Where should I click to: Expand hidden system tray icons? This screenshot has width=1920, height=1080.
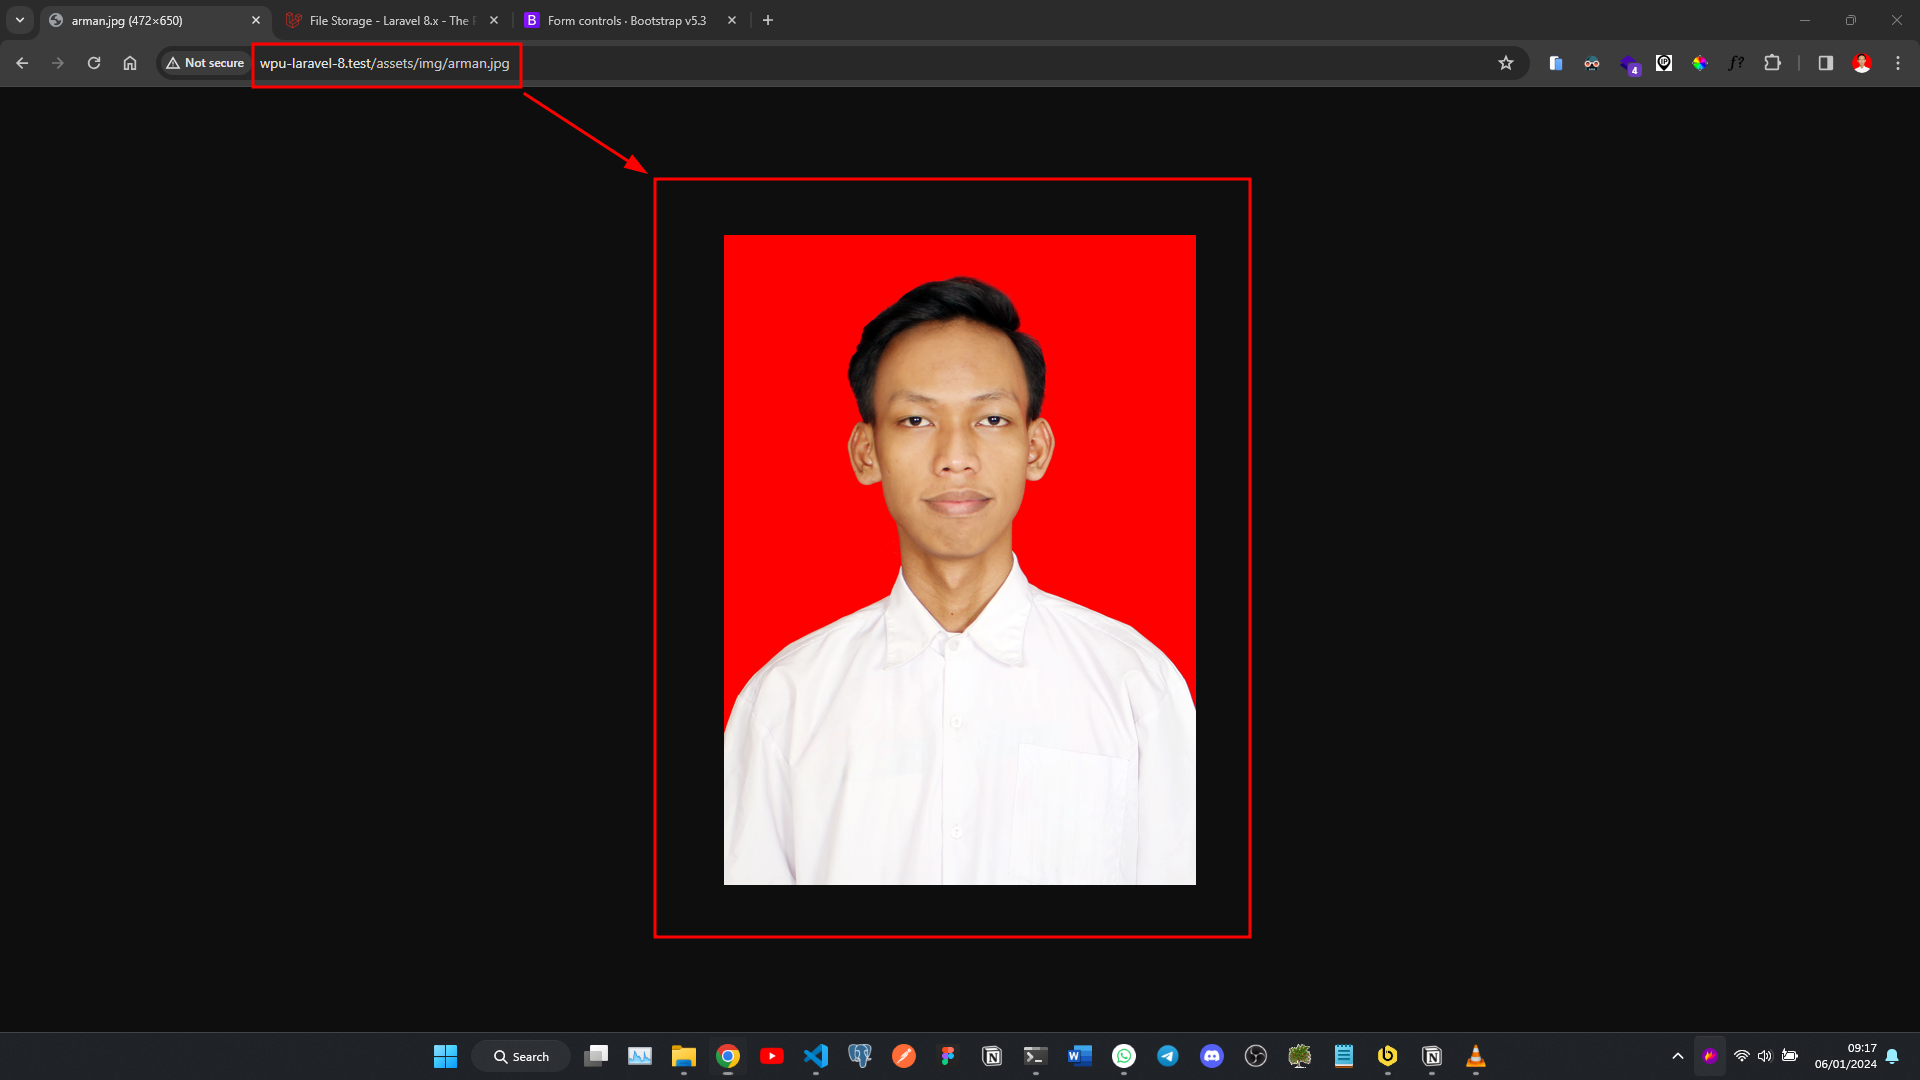click(x=1678, y=1056)
